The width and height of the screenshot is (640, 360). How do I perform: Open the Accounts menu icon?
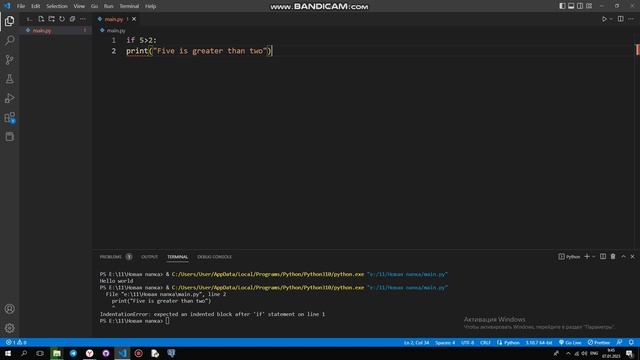[9, 309]
